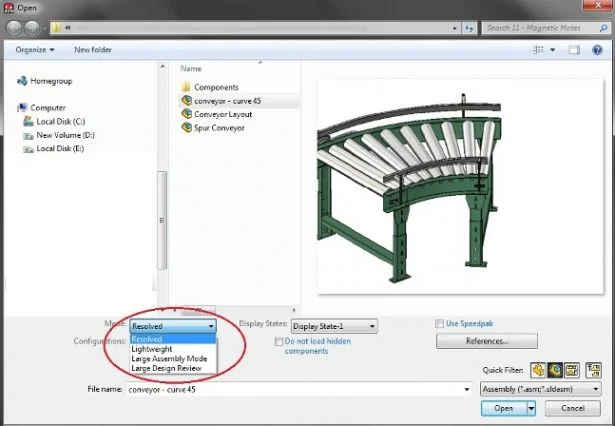The width and height of the screenshot is (615, 426).
Task: Open the Assembly file type dropdown
Action: pos(595,389)
